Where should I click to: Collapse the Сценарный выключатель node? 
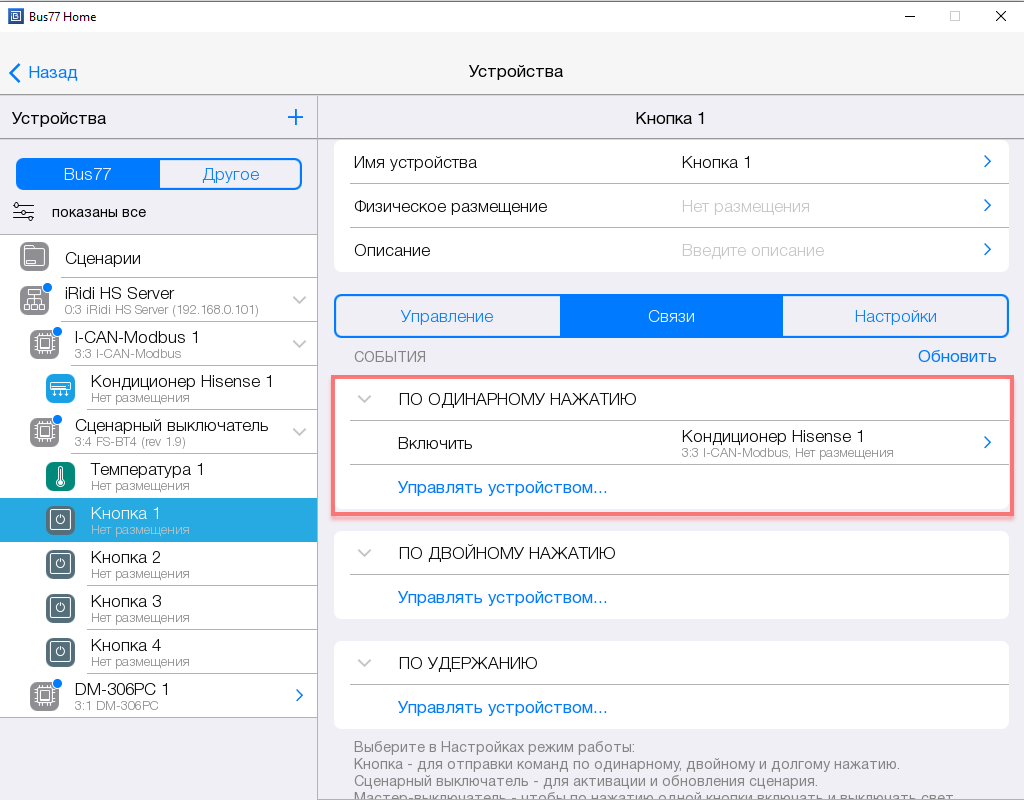(299, 432)
